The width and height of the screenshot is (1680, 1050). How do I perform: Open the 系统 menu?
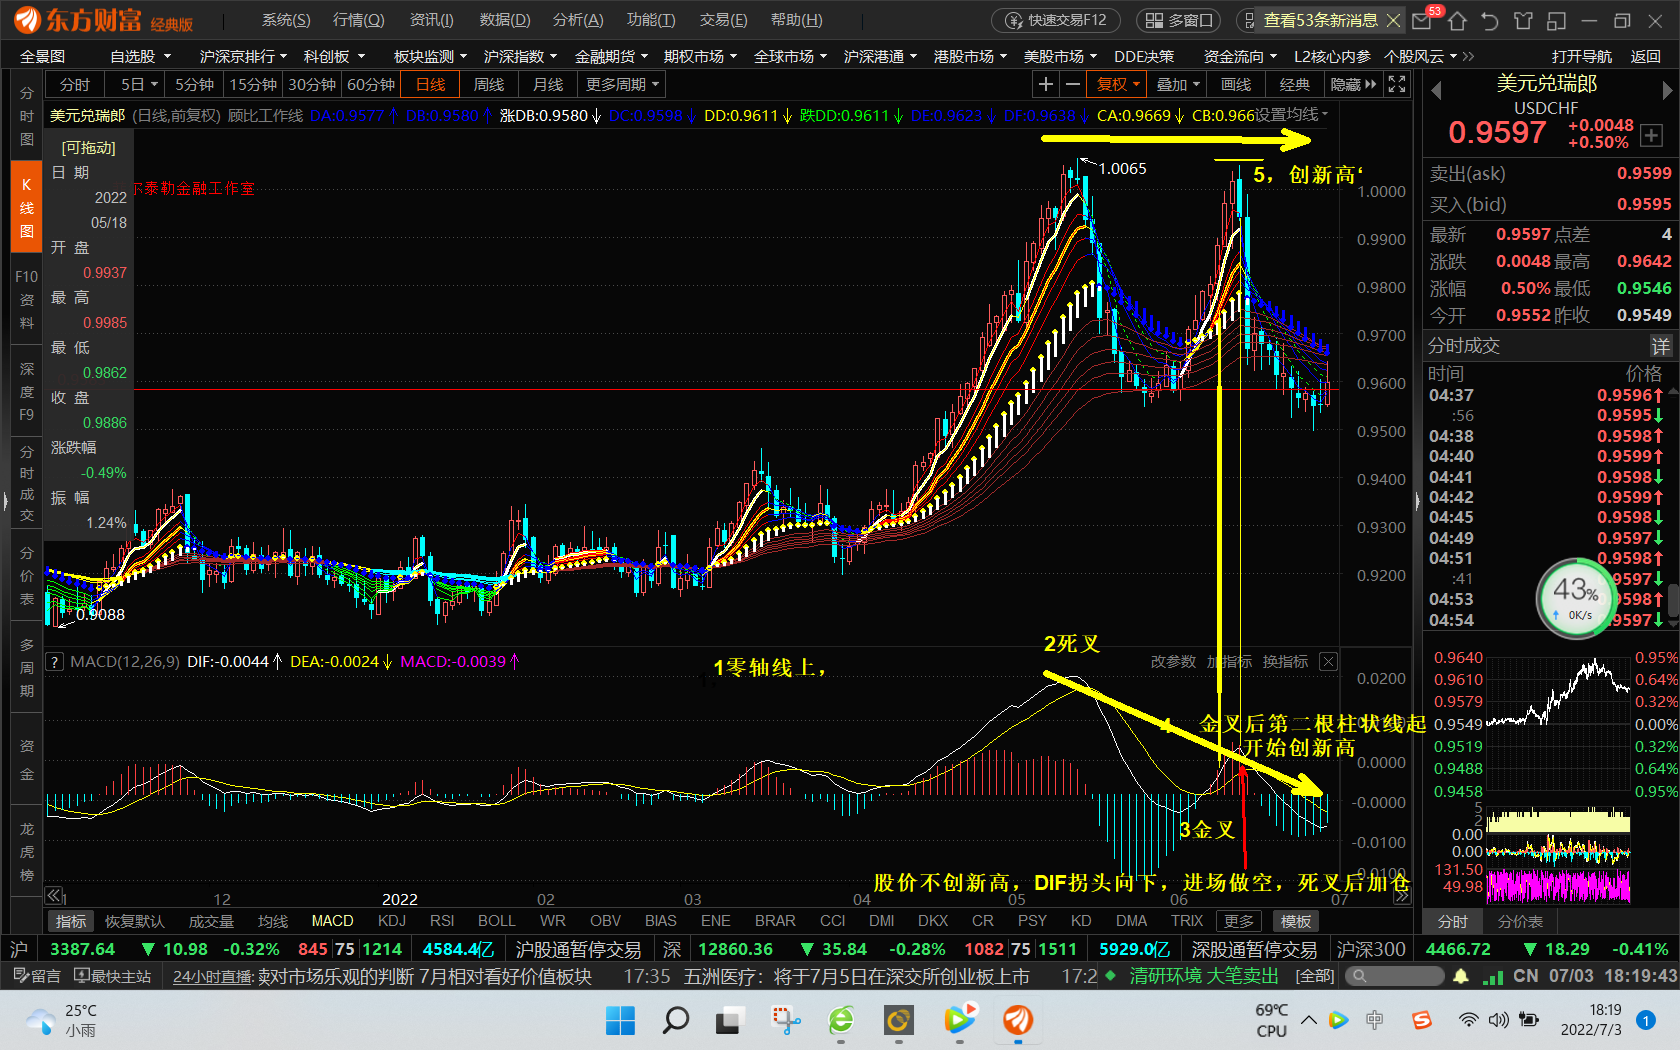(x=286, y=19)
